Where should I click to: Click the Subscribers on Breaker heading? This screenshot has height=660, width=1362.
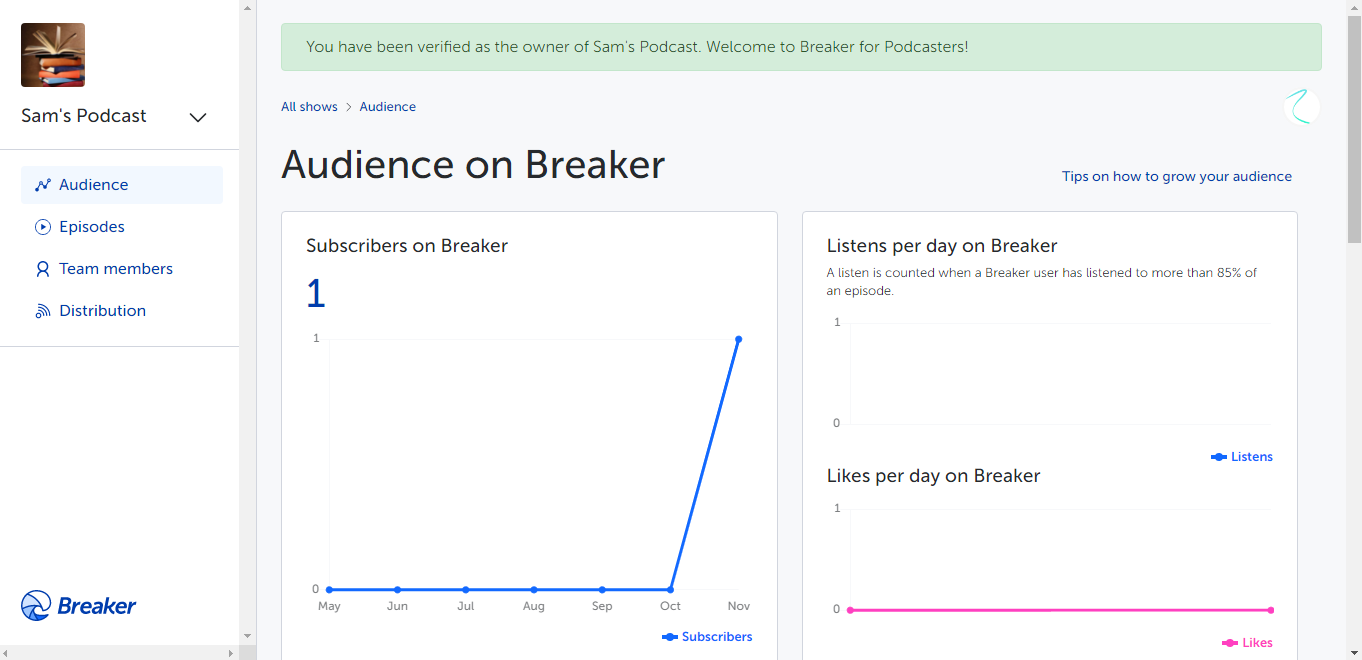407,246
